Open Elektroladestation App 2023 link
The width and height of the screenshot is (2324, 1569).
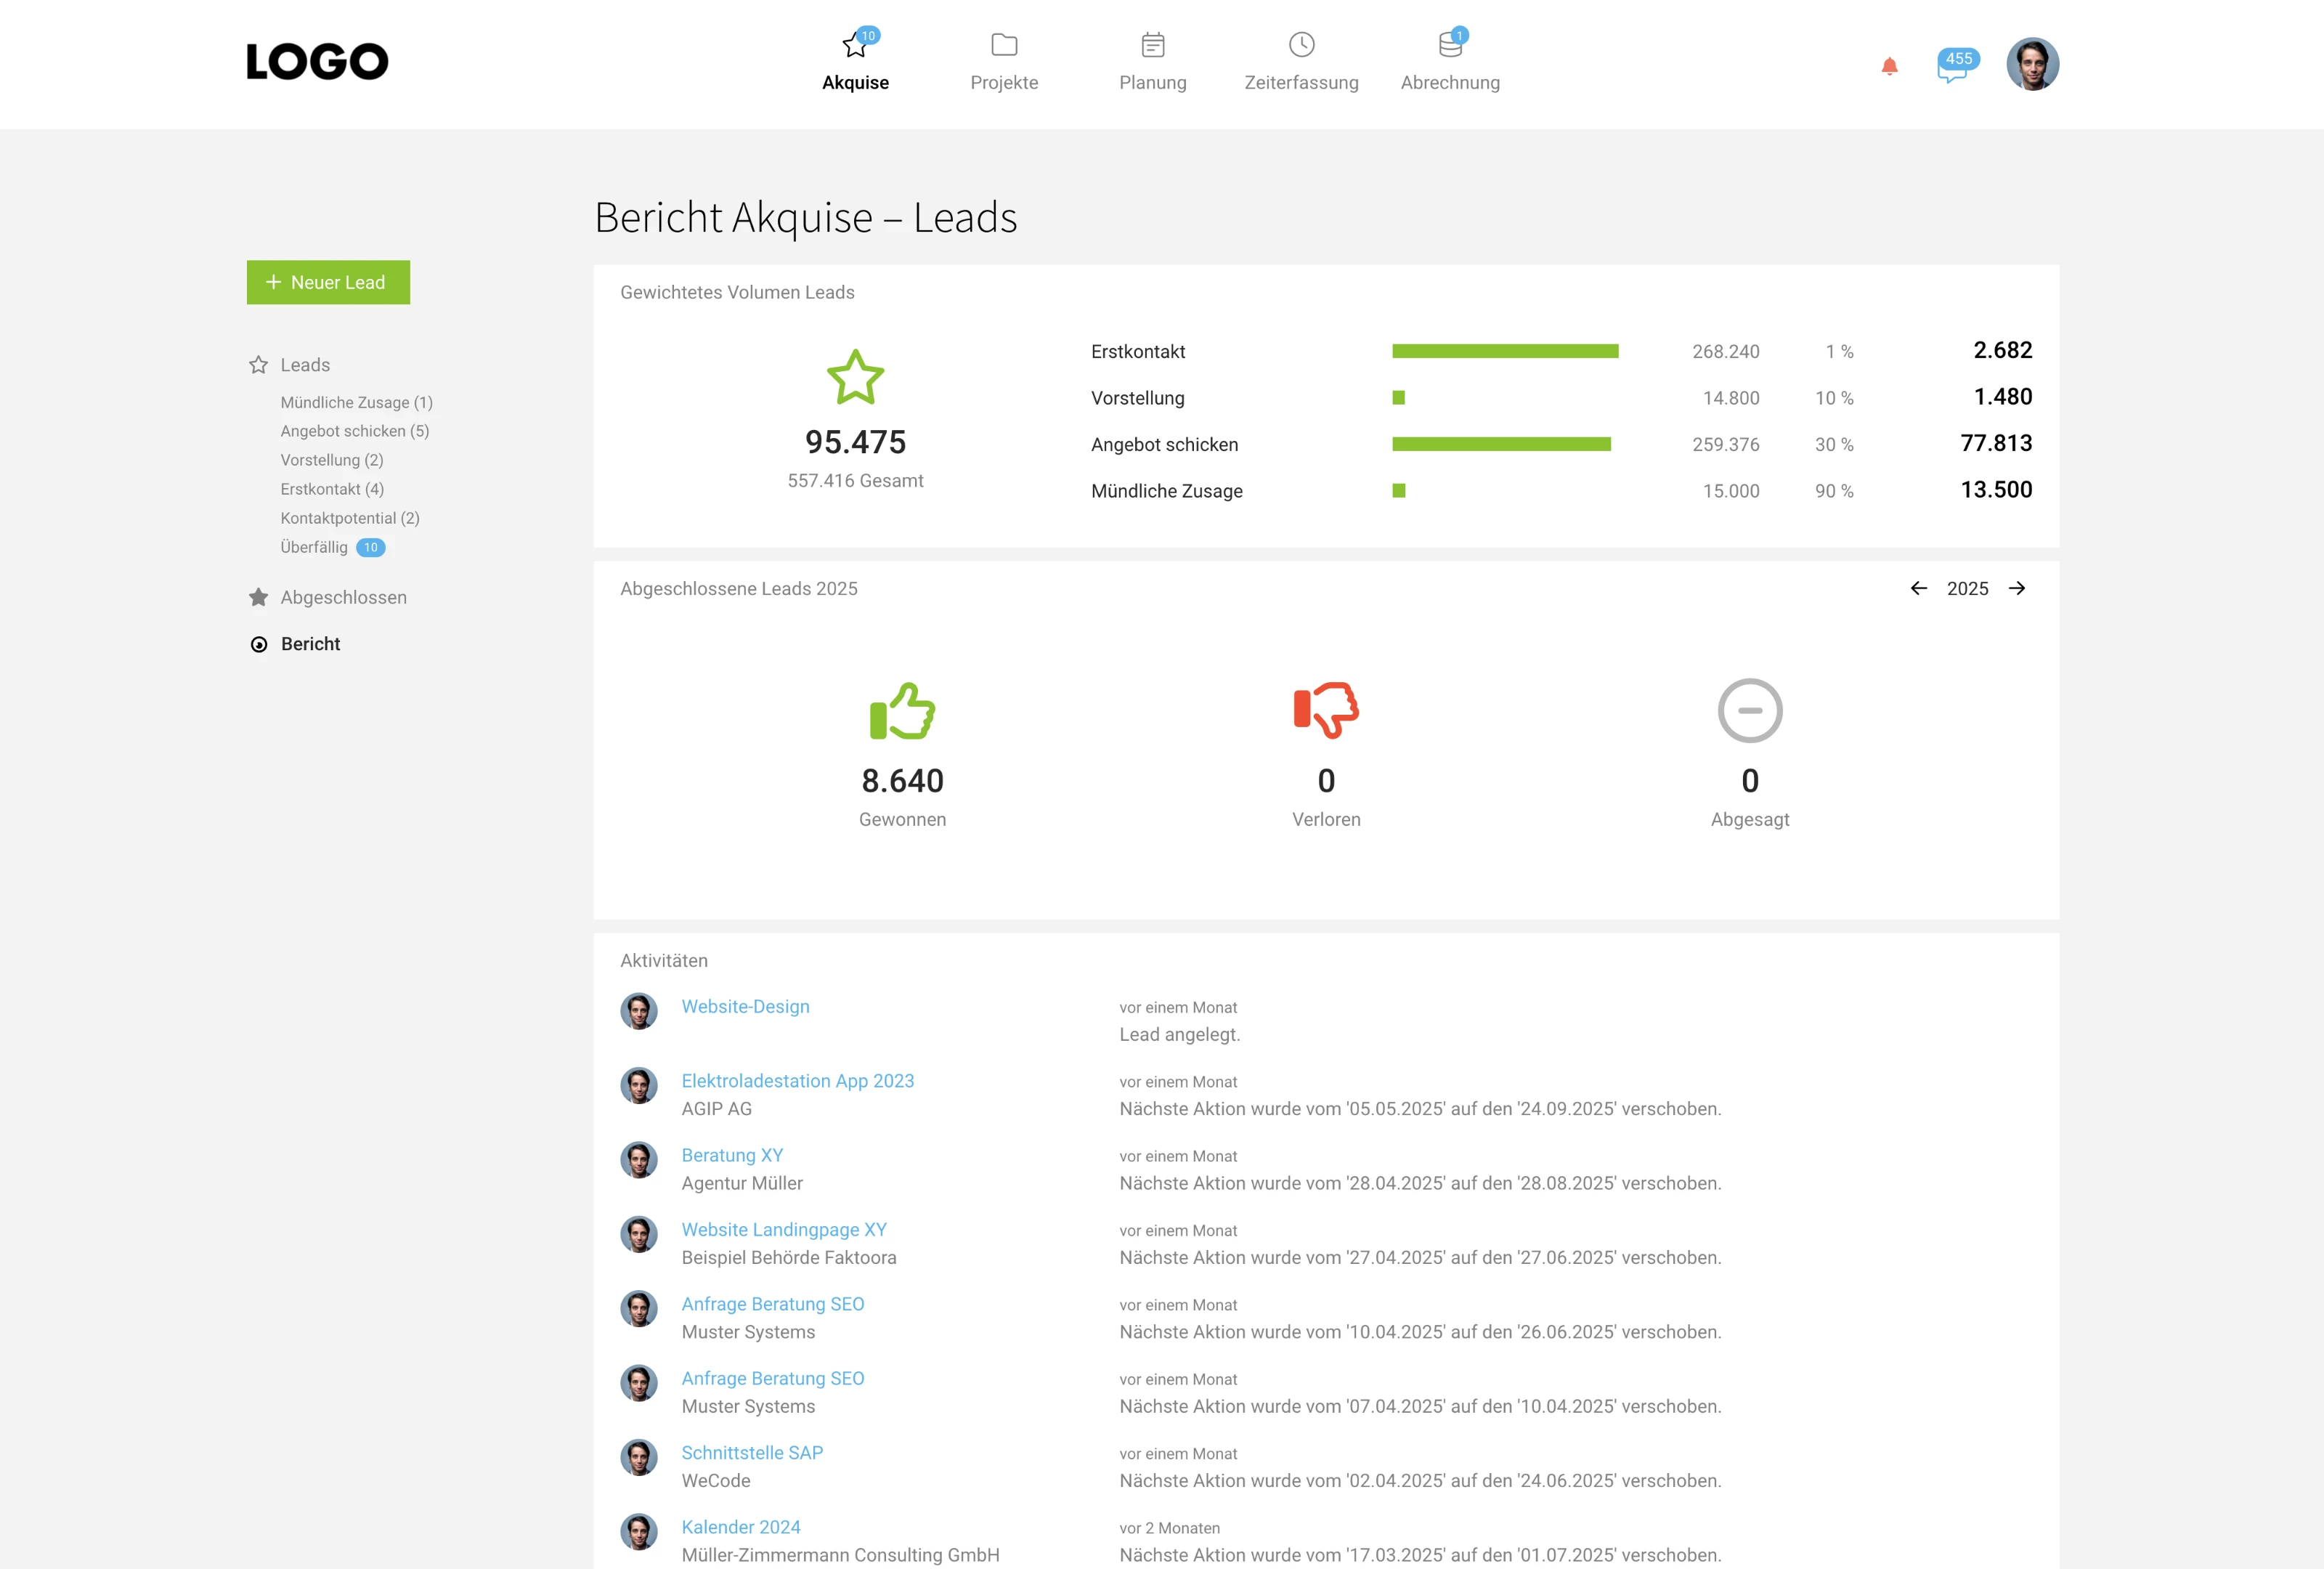[797, 1081]
